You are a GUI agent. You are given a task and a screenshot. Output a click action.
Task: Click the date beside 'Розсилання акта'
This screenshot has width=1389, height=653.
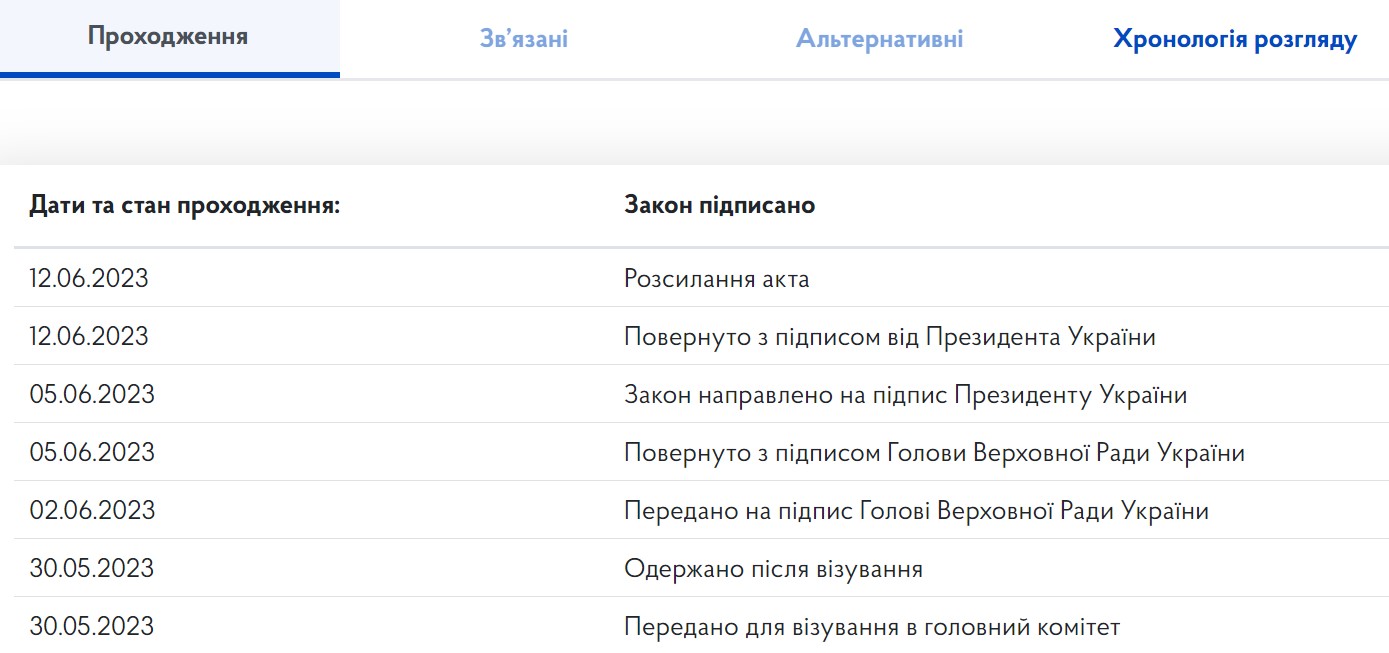(89, 279)
